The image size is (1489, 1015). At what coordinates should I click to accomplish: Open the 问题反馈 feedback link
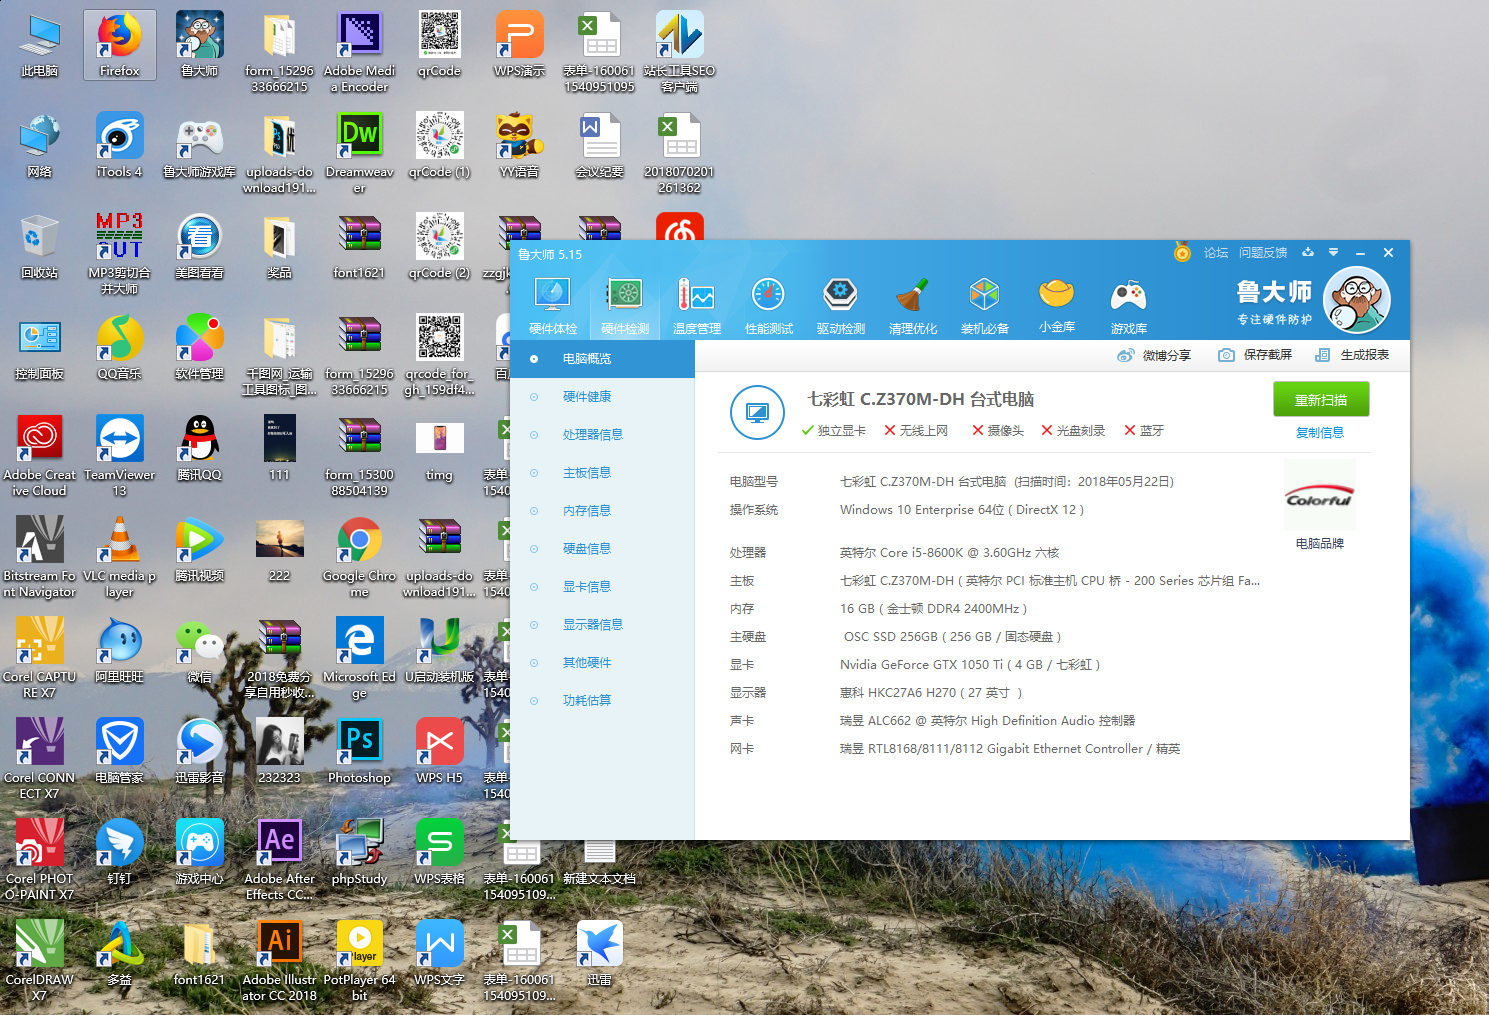click(x=1263, y=253)
